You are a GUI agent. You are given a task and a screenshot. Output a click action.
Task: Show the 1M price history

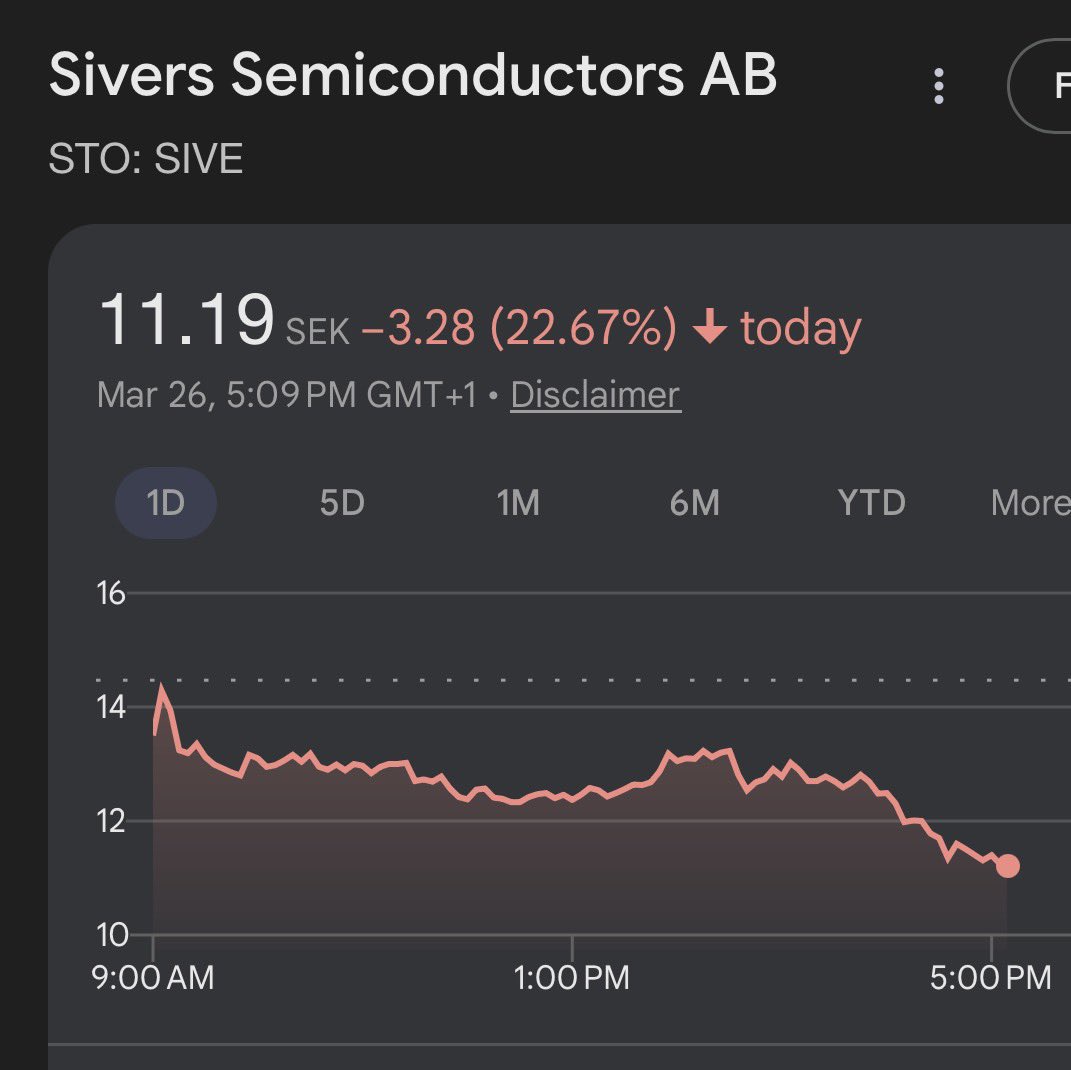[x=518, y=502]
